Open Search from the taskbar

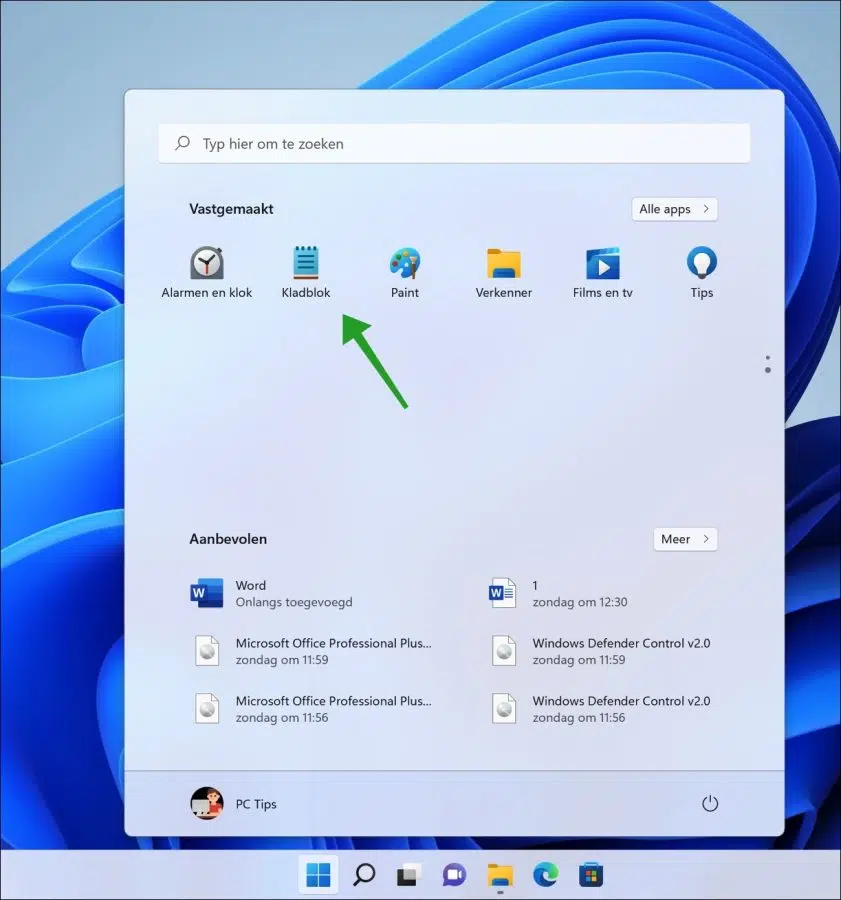click(x=364, y=875)
